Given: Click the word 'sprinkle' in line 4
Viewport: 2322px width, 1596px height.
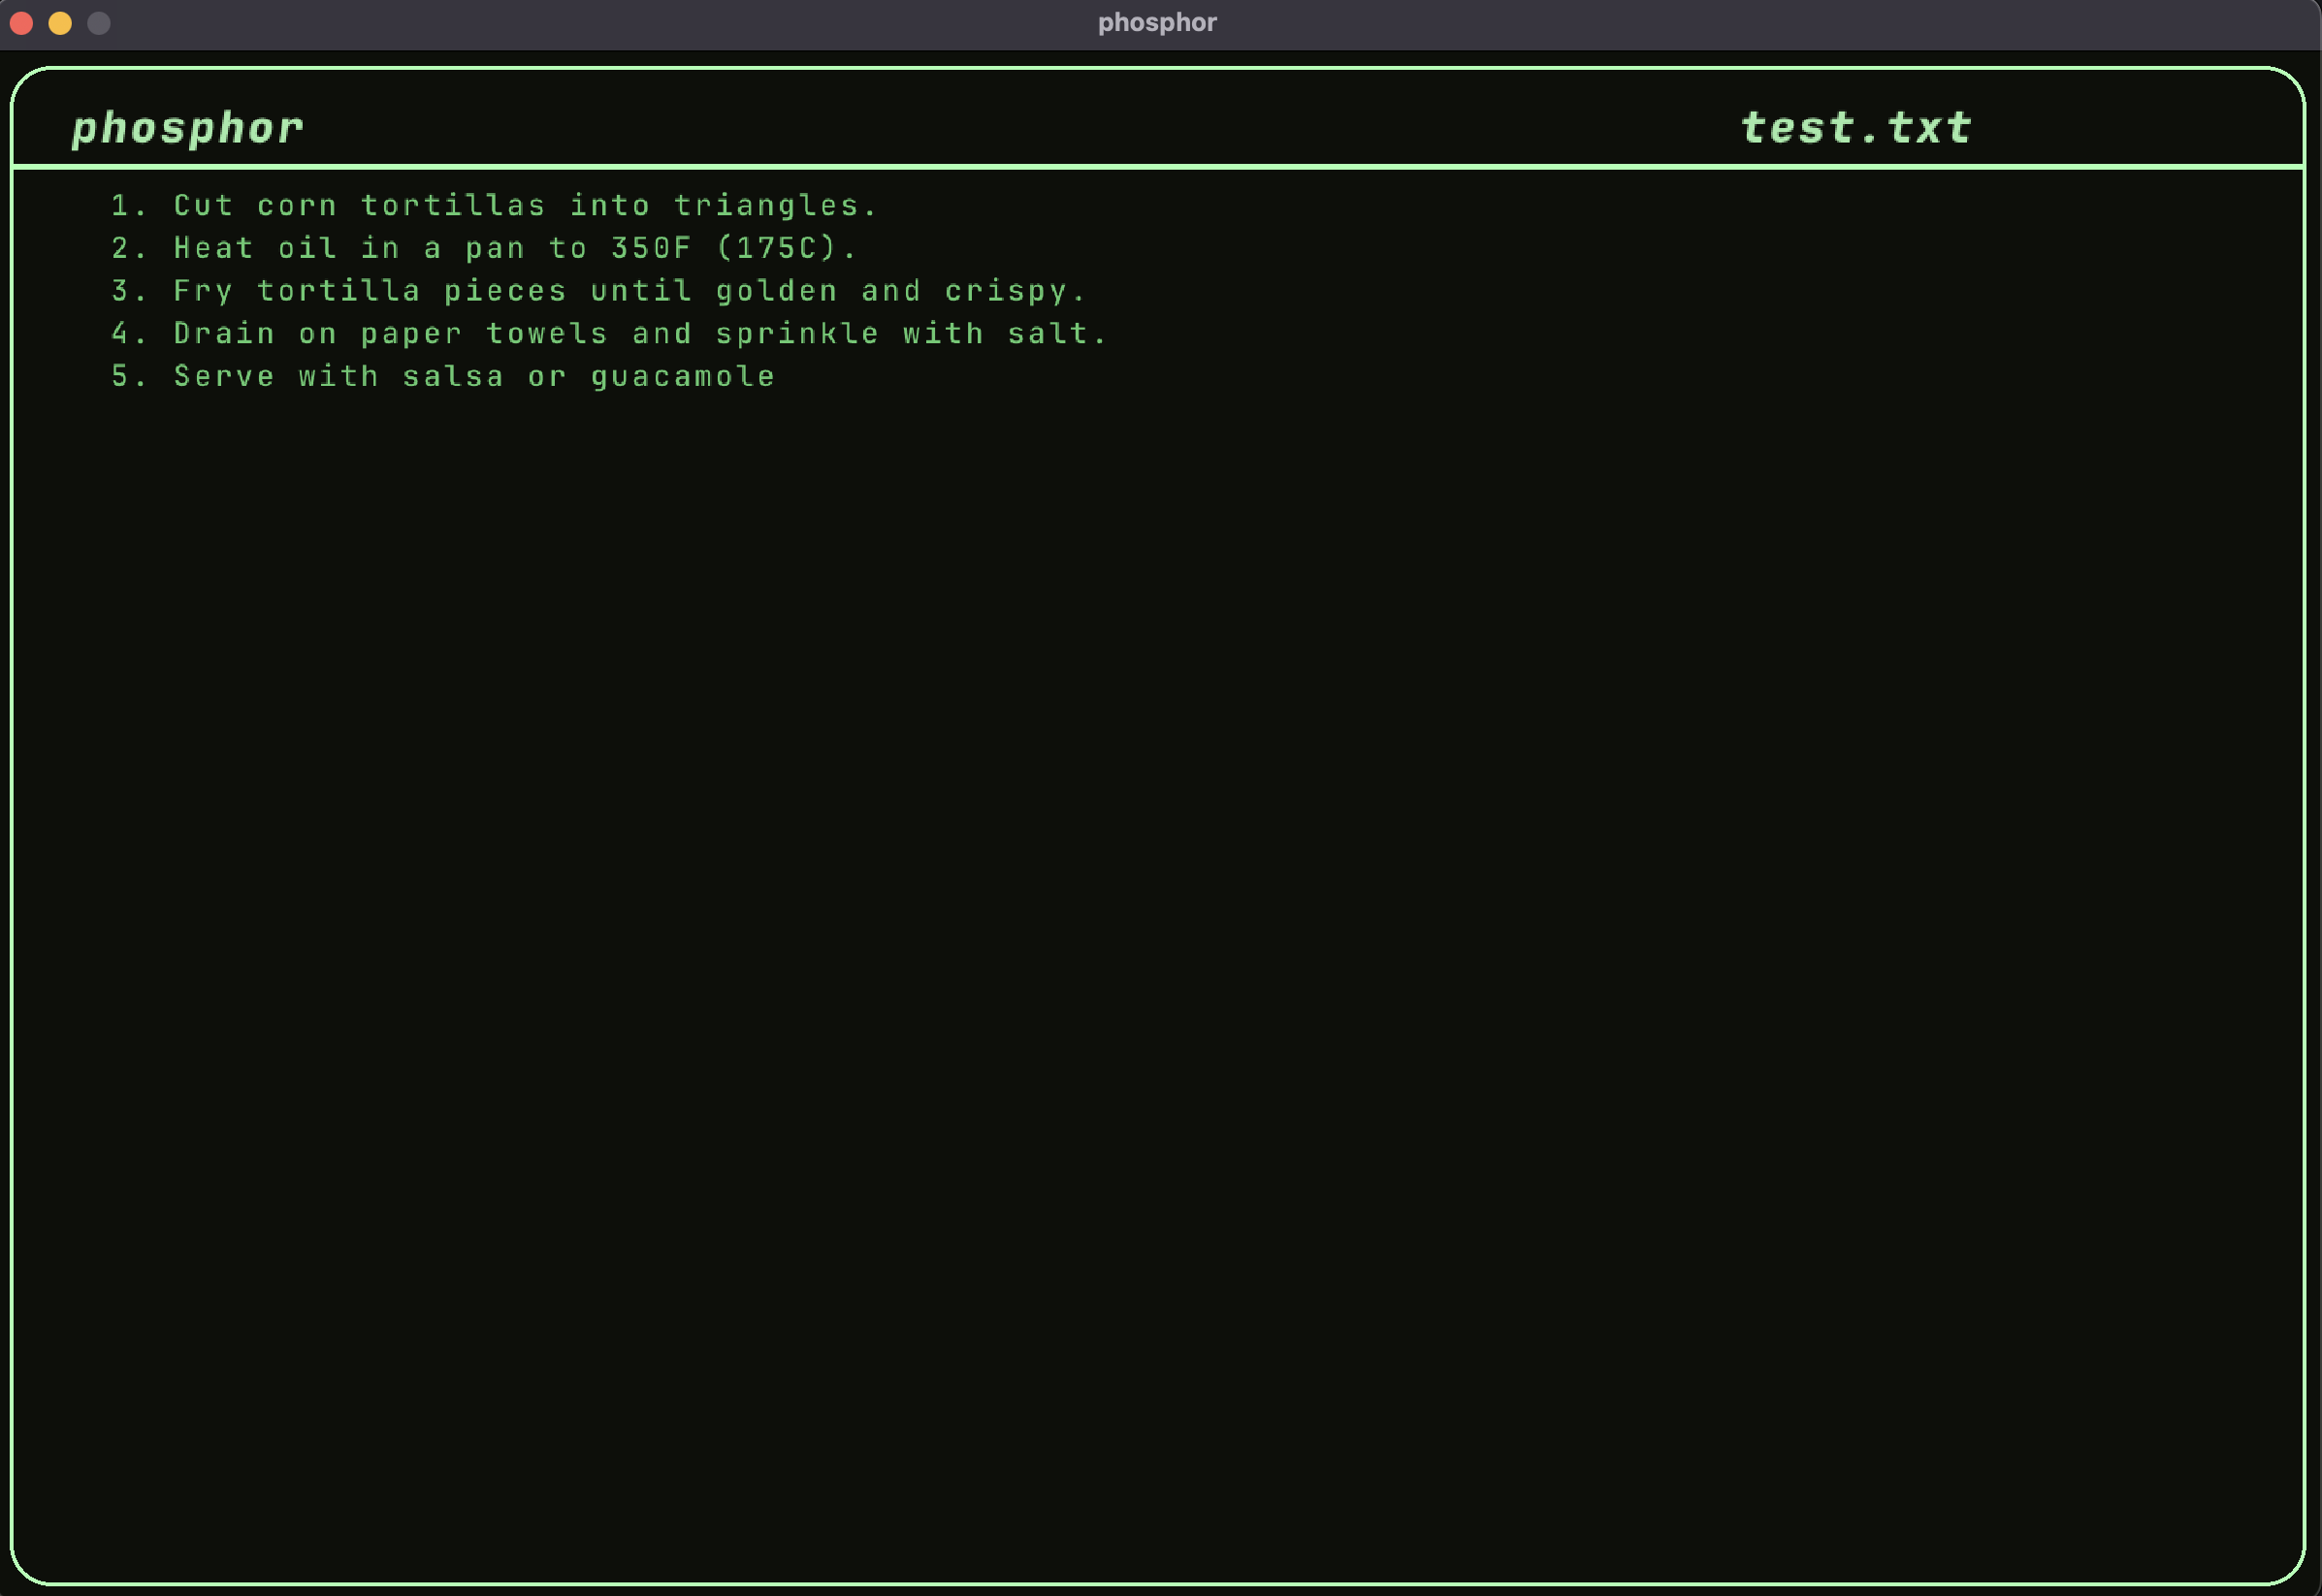Looking at the screenshot, I should click(797, 333).
